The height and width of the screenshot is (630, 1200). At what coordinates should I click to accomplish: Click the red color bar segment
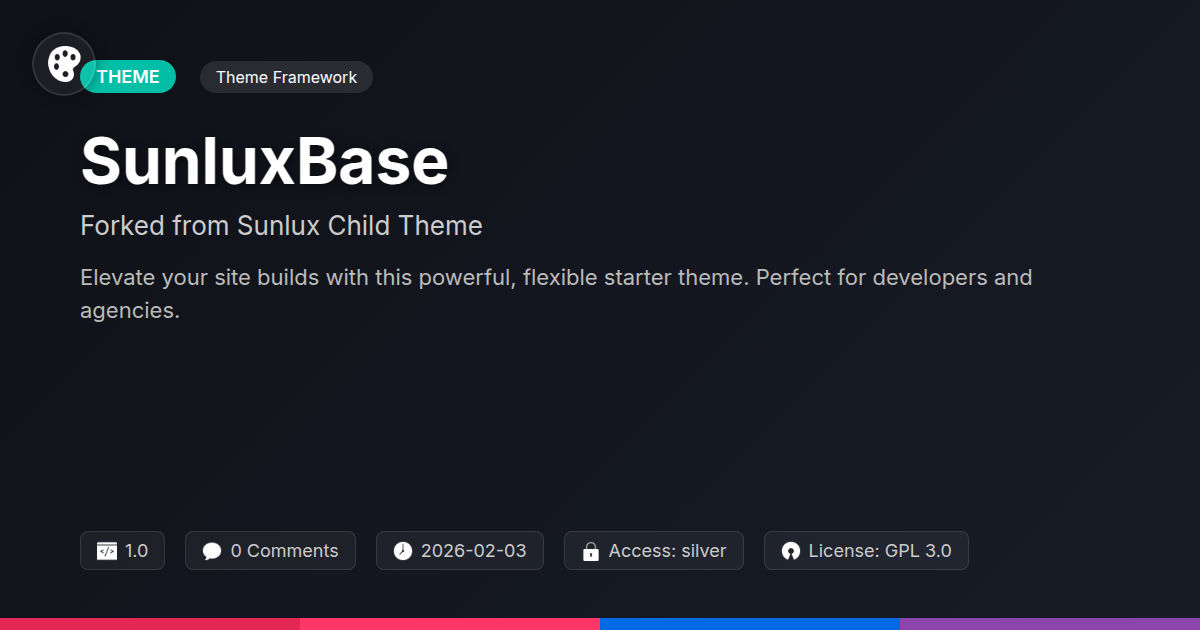coord(150,623)
